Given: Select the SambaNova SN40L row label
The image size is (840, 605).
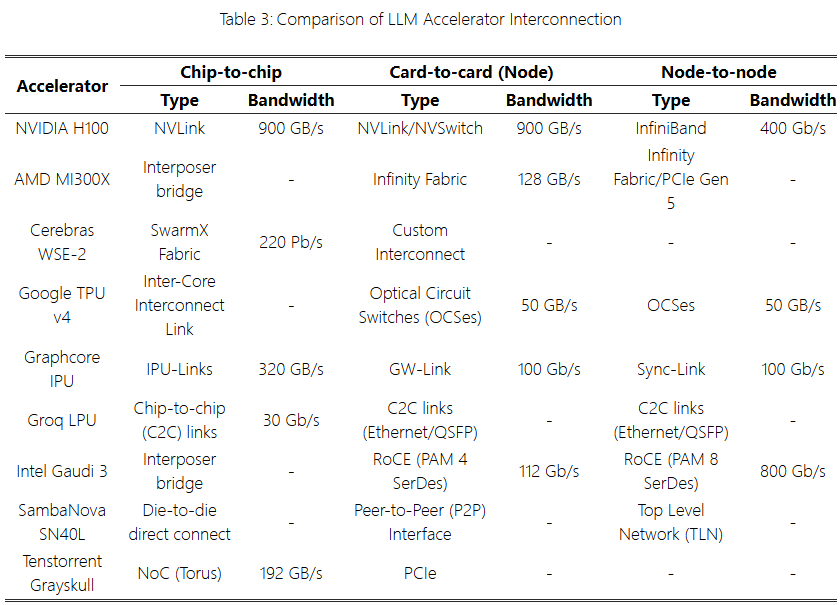Looking at the screenshot, I should click(x=62, y=522).
